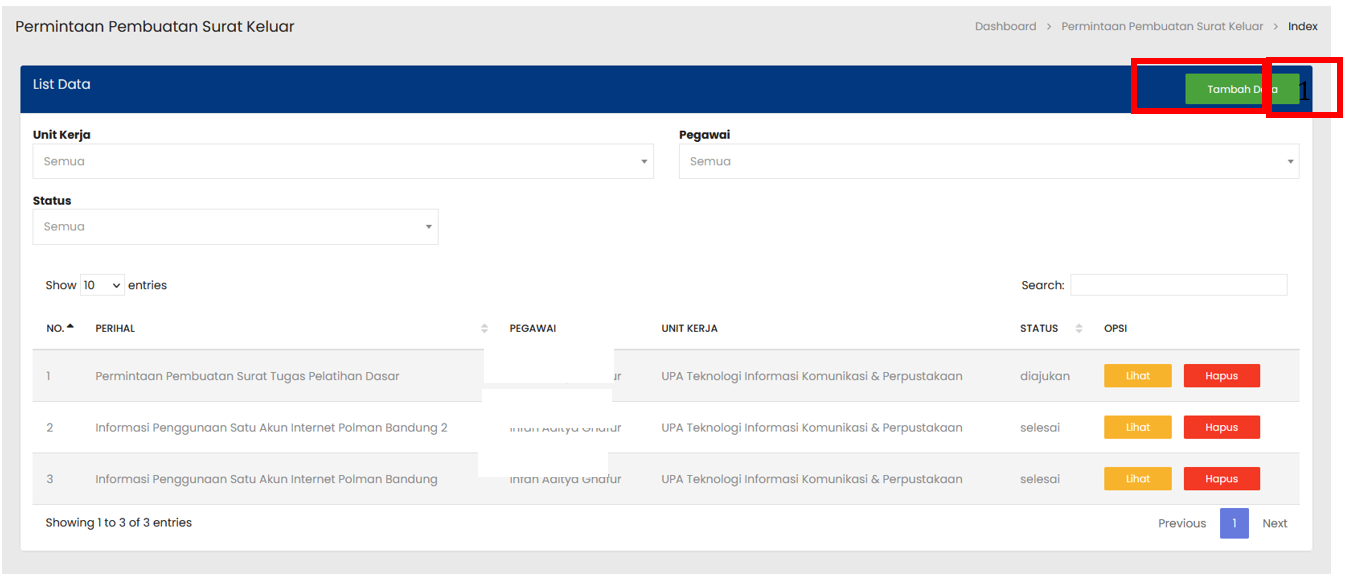Sort table by STATUS column header

[1039, 328]
